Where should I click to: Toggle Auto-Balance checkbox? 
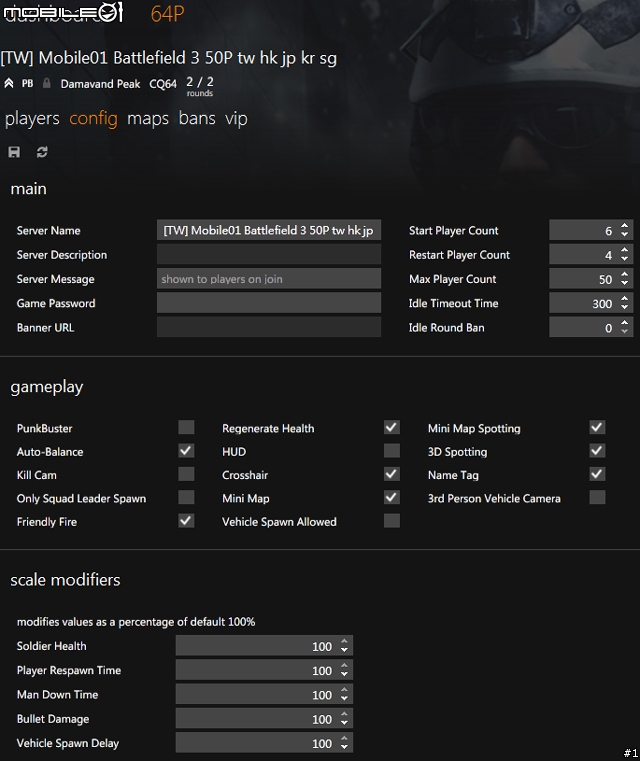point(186,451)
